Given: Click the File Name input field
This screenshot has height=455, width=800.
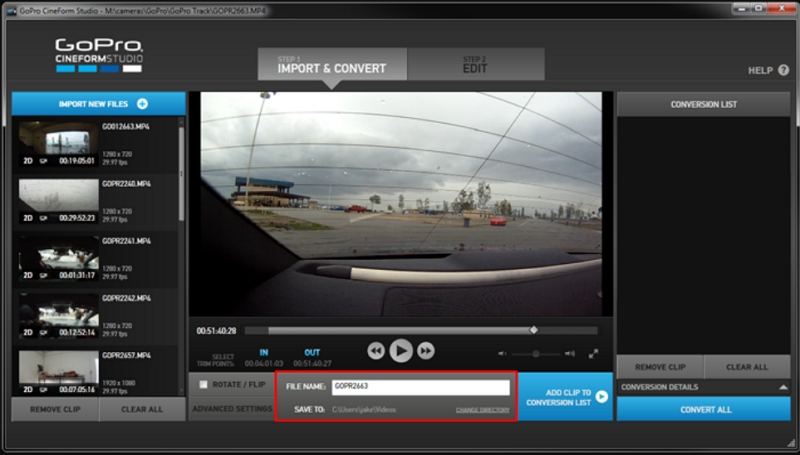Looking at the screenshot, I should pos(421,387).
